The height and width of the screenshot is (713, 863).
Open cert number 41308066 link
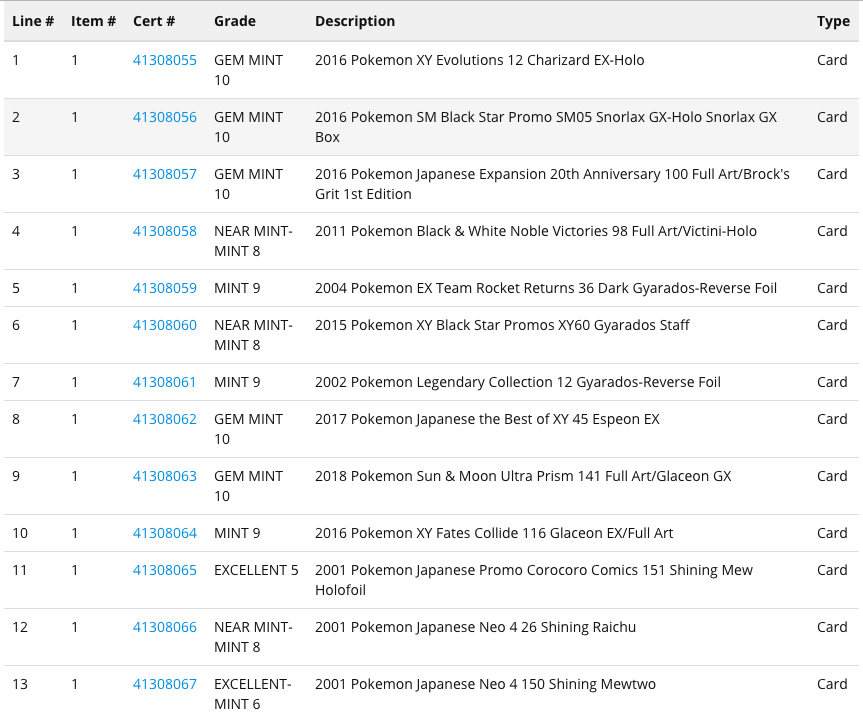pos(165,628)
